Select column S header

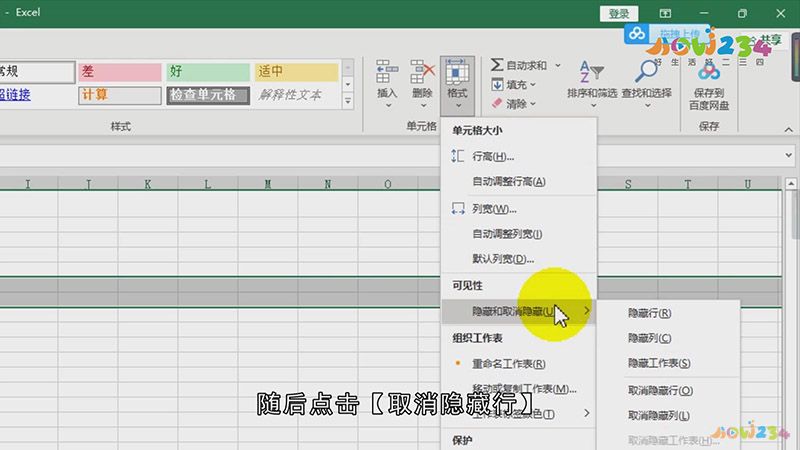click(628, 184)
